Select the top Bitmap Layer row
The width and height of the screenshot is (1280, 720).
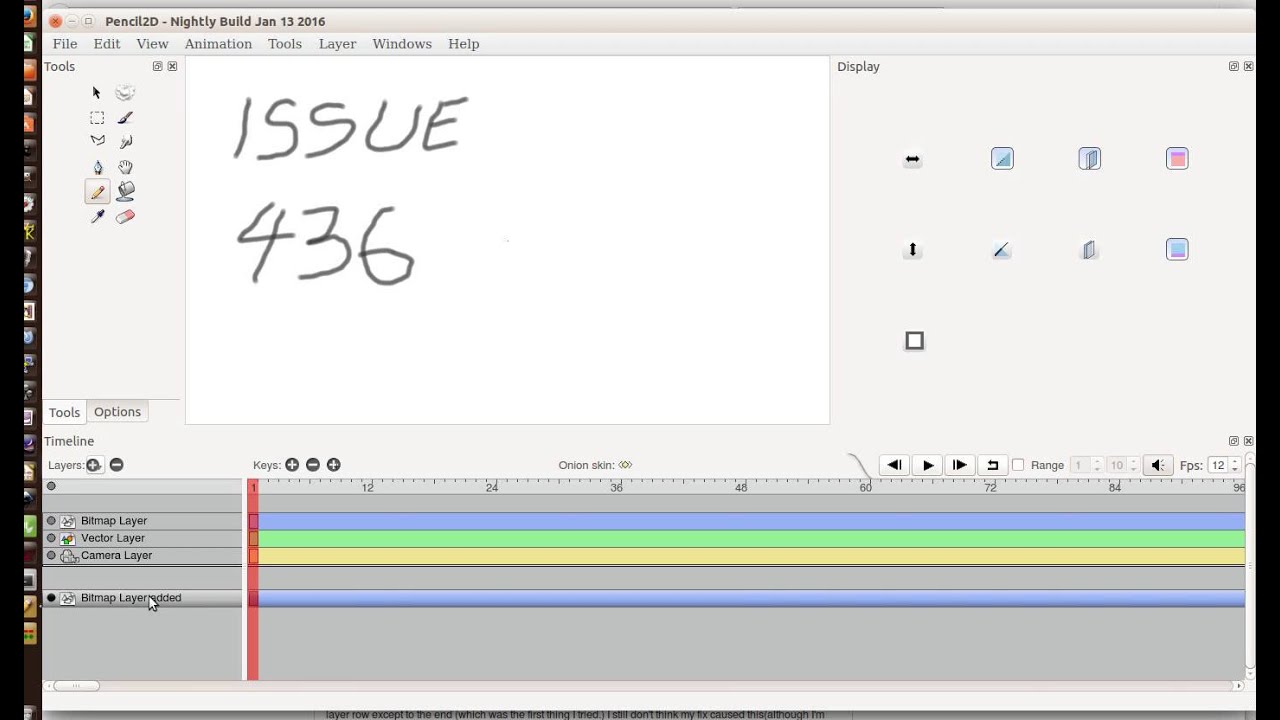coord(142,521)
